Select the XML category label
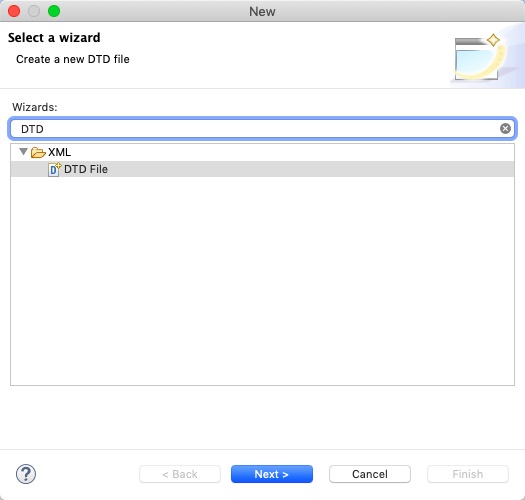525x500 pixels. tap(59, 152)
